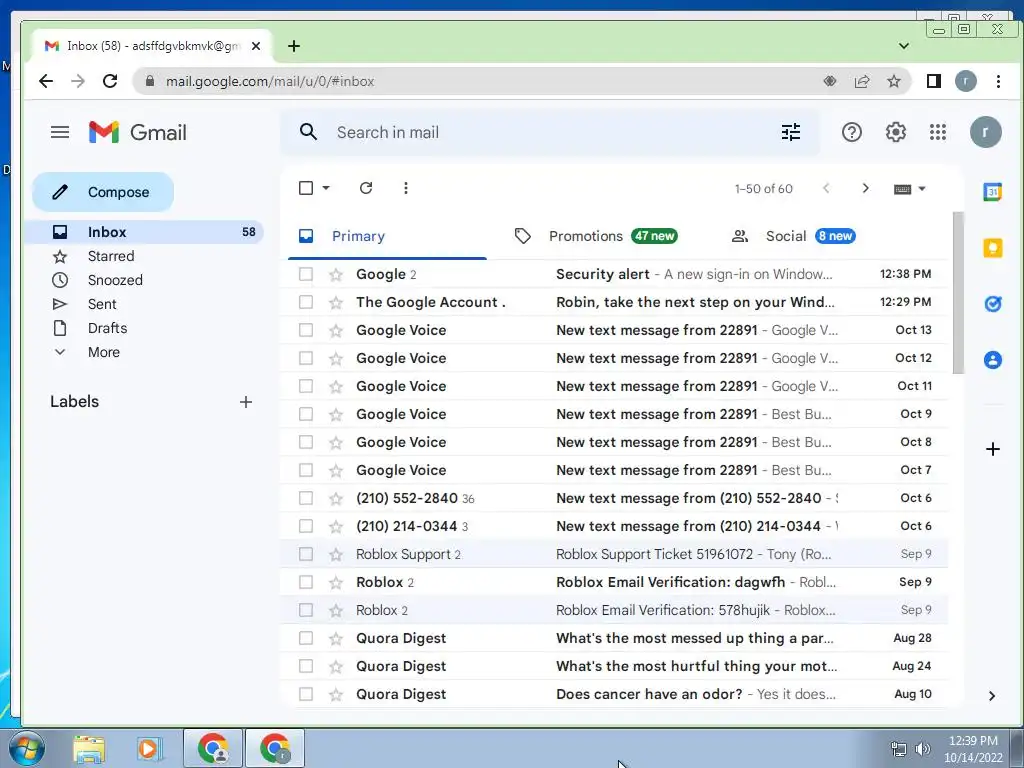Image resolution: width=1024 pixels, height=768 pixels.
Task: Click the Gmail logo
Action: [x=138, y=133]
